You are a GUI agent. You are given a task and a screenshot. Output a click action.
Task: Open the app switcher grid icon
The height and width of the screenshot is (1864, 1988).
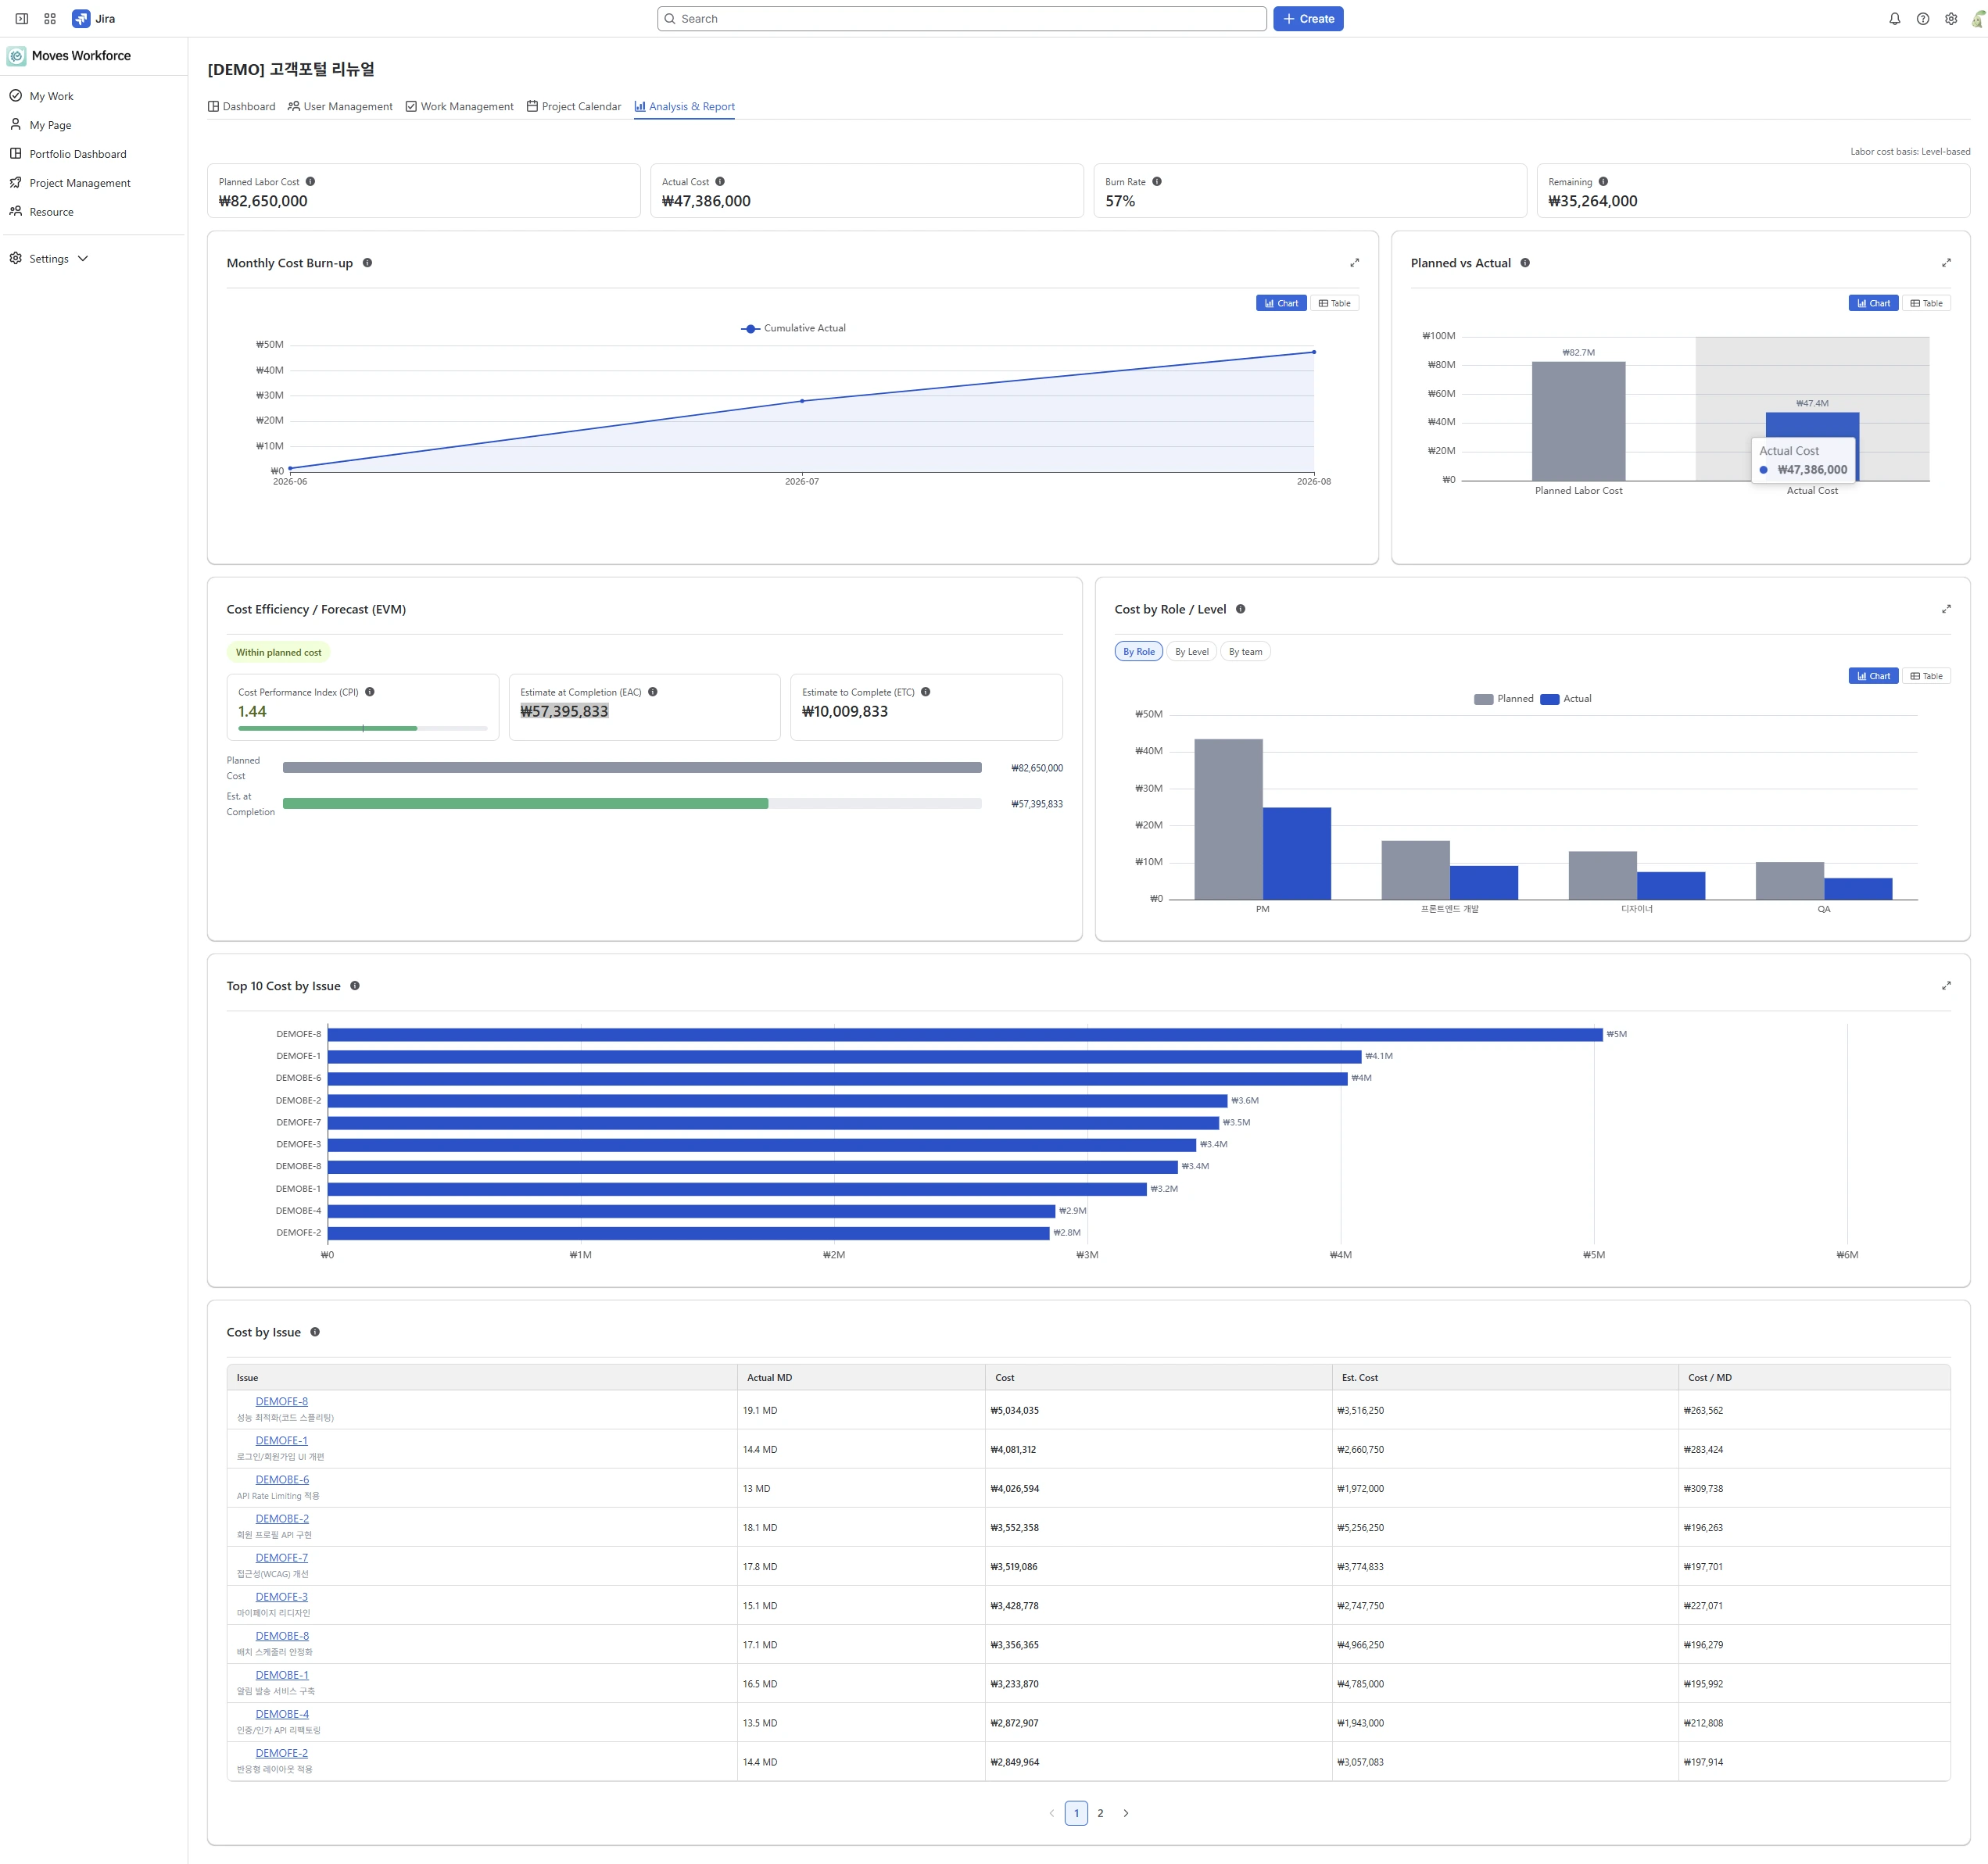(x=50, y=19)
